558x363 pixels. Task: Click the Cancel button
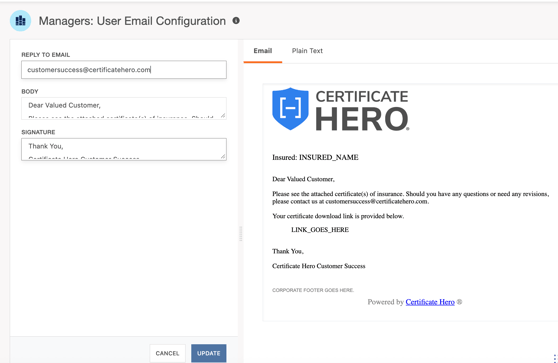click(x=167, y=353)
